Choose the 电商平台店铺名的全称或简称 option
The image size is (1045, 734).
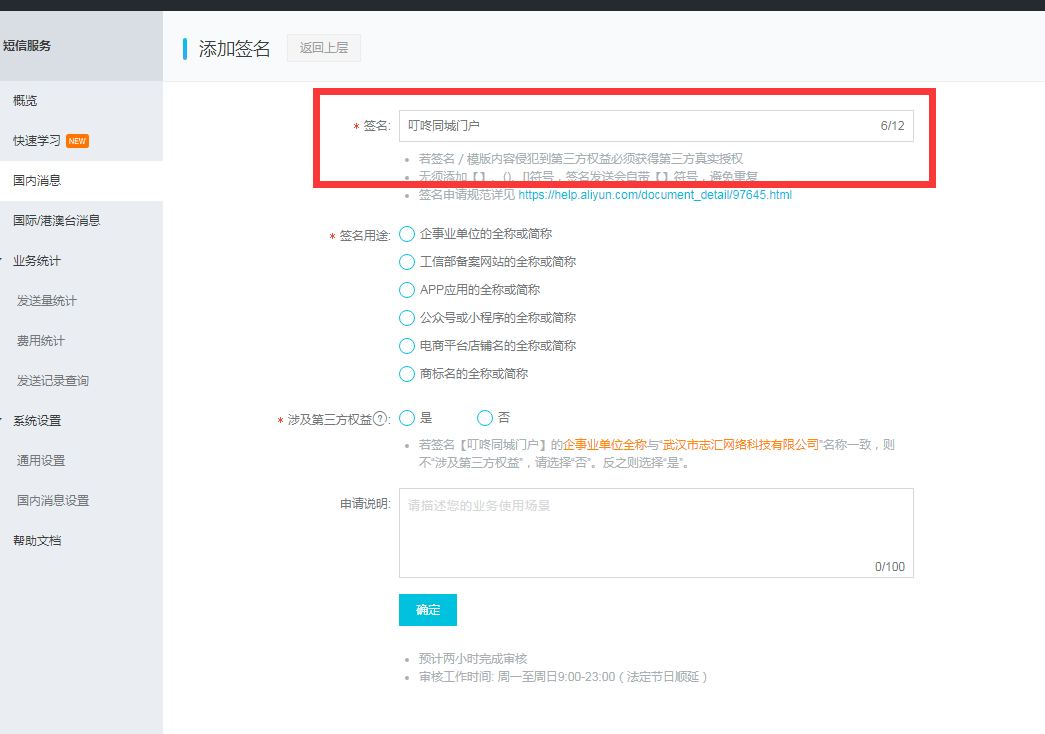coord(407,346)
